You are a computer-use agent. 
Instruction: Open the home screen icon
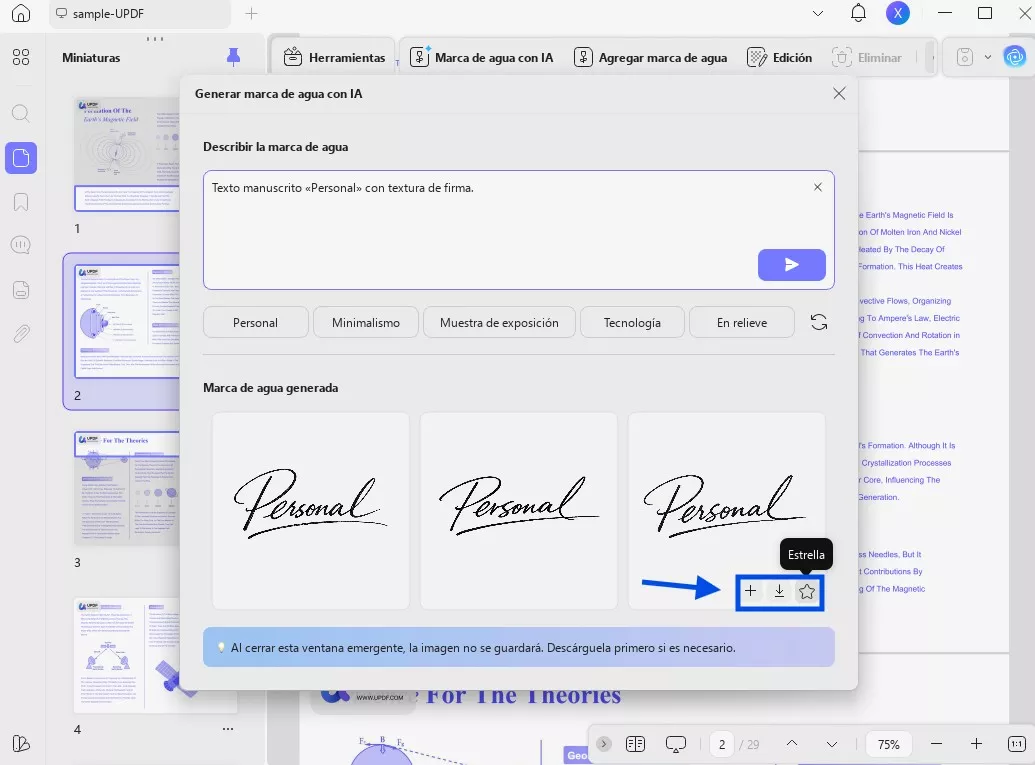pyautogui.click(x=20, y=13)
